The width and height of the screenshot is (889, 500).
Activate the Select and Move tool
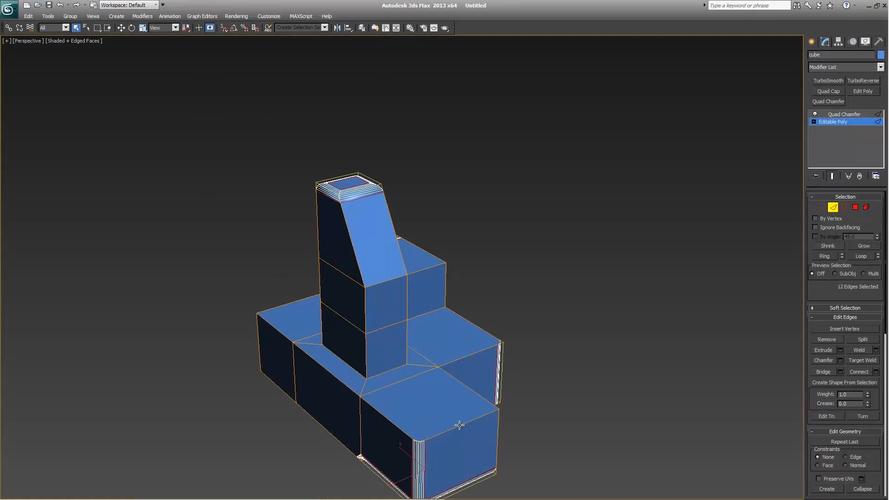(x=121, y=28)
